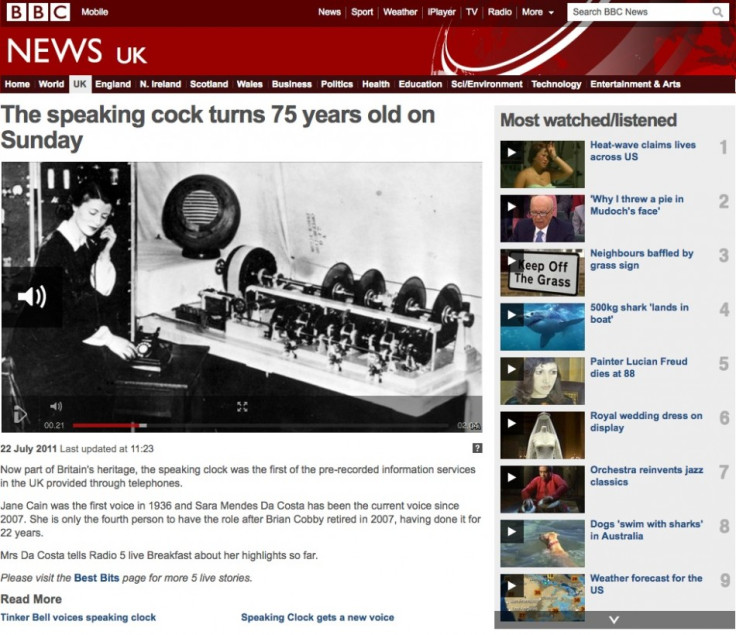This screenshot has width=736, height=635.
Task: Open 'Why I threw a pie' link
Action: tap(636, 205)
